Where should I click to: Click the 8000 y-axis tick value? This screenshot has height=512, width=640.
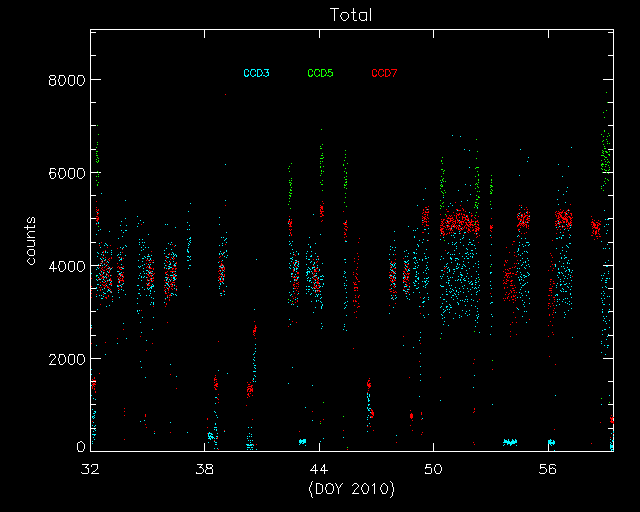pos(67,80)
